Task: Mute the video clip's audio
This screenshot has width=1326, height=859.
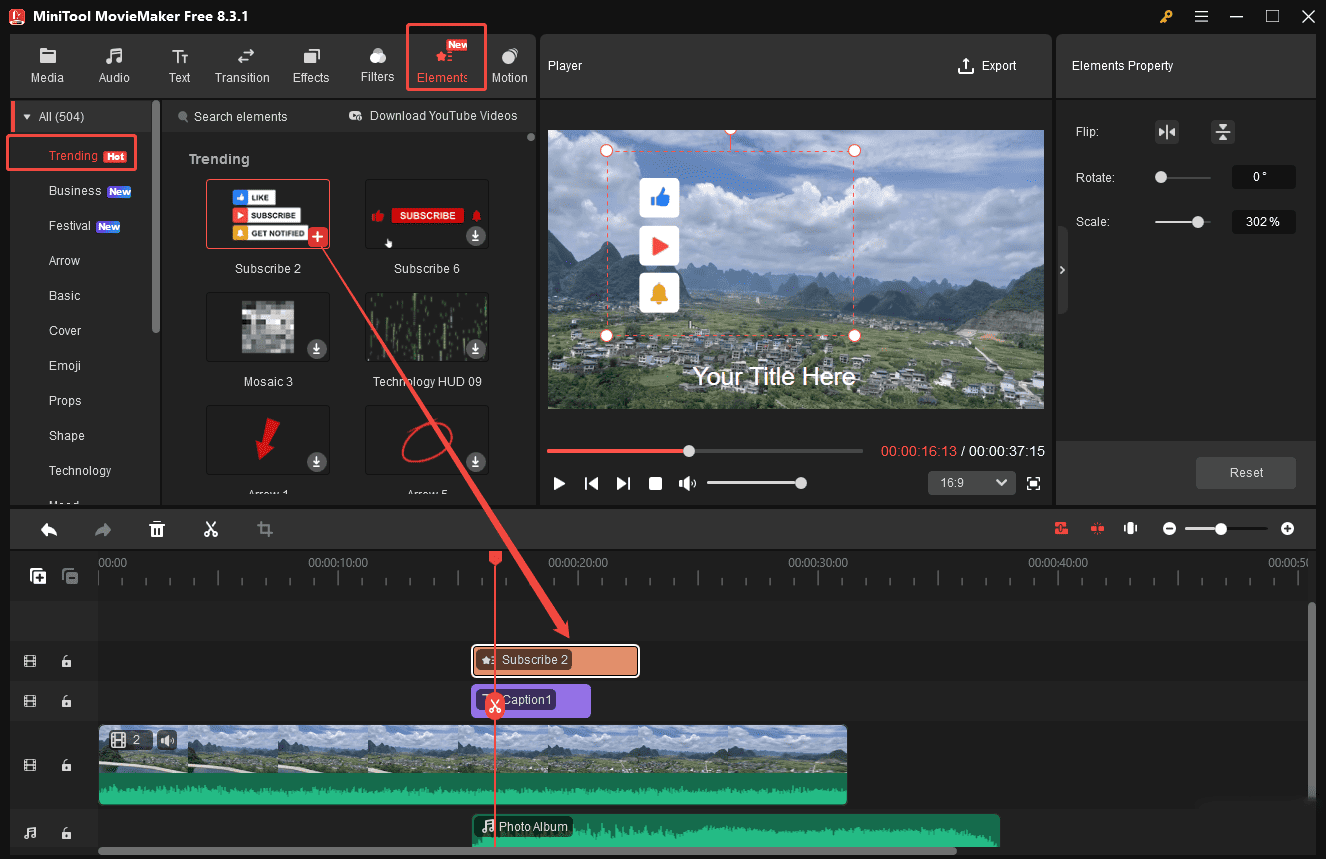Action: 167,740
